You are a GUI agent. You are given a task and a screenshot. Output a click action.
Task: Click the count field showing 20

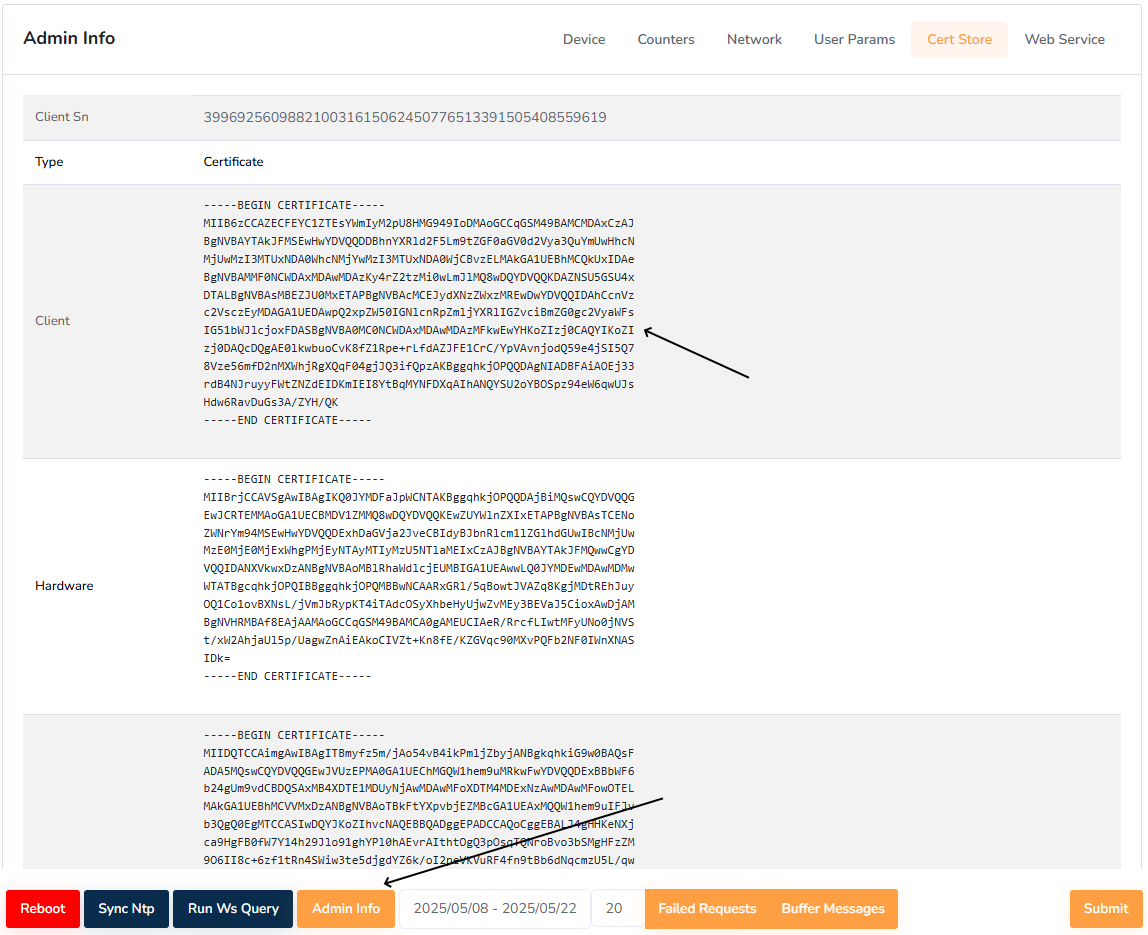618,909
